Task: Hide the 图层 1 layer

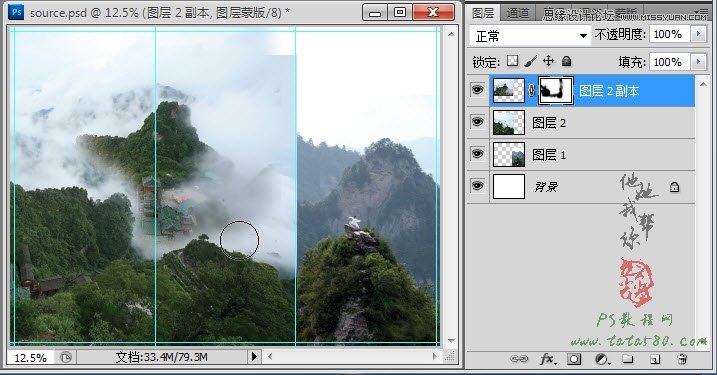Action: click(477, 154)
